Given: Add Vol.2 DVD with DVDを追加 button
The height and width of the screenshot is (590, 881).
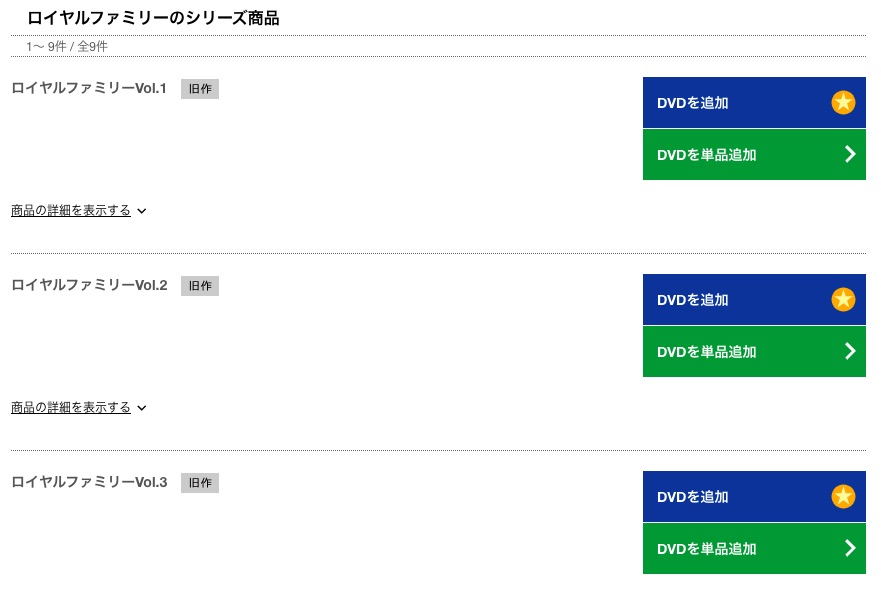Looking at the screenshot, I should click(x=754, y=299).
